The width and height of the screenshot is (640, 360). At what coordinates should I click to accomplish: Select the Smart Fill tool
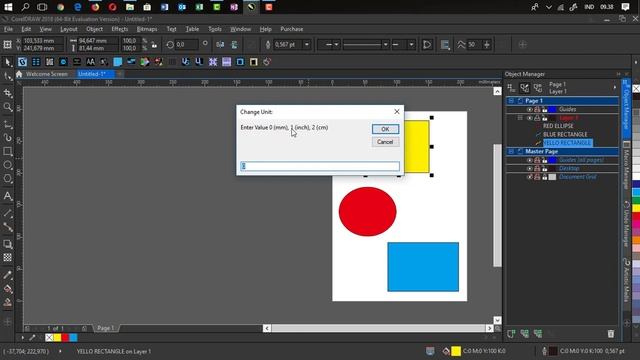[x=8, y=302]
